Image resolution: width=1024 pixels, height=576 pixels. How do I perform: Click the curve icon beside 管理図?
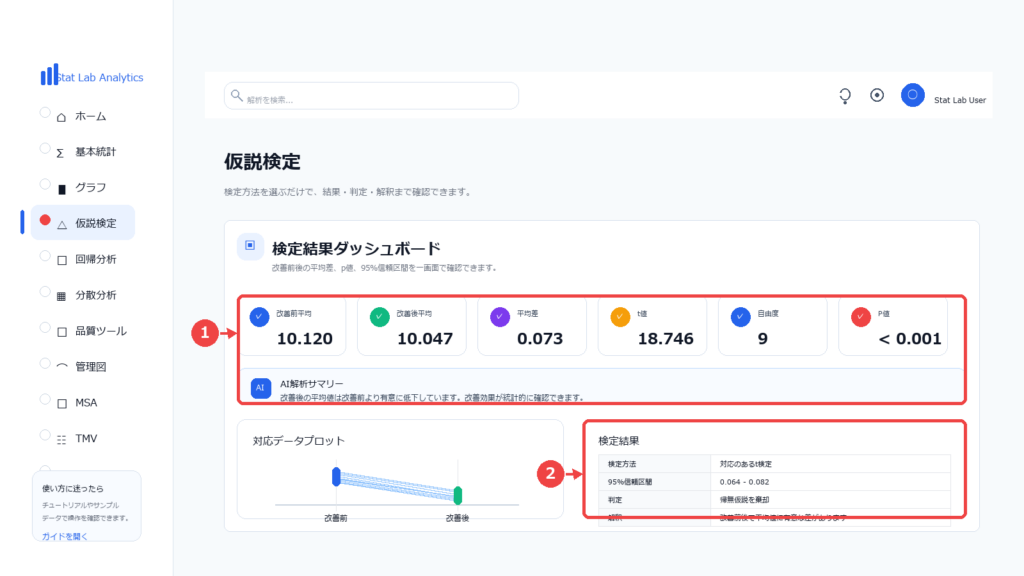point(62,366)
